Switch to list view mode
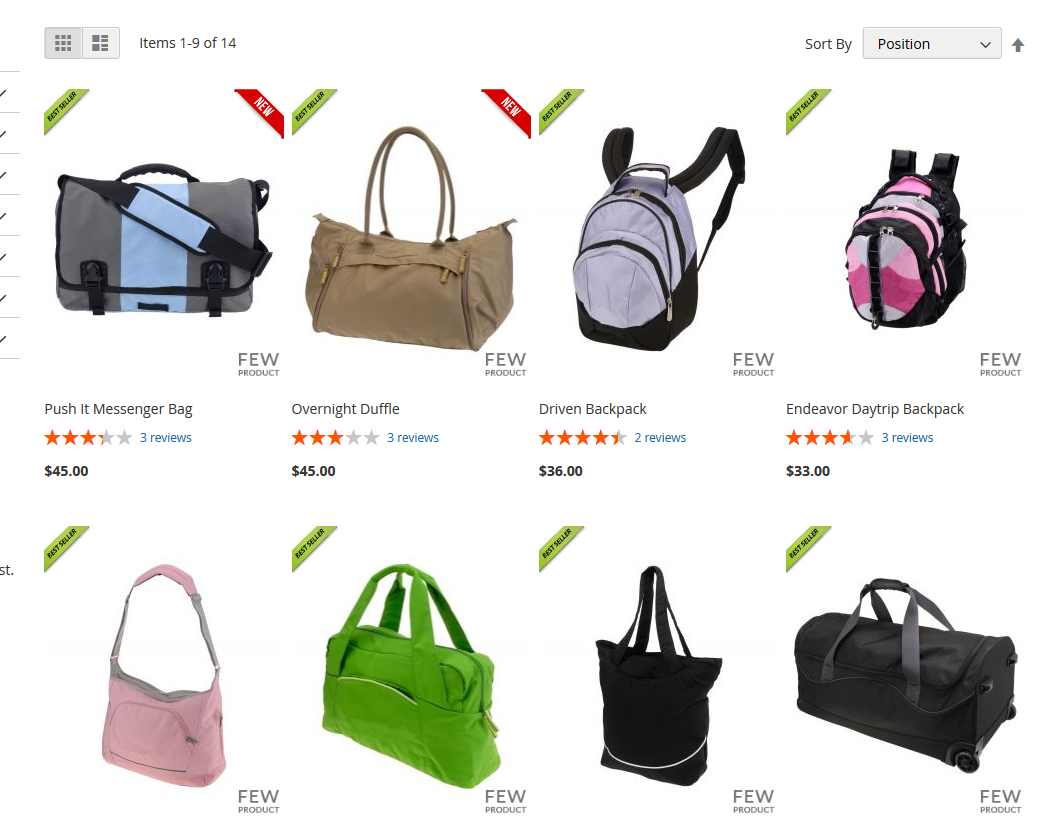The width and height of the screenshot is (1060, 828). (x=101, y=43)
